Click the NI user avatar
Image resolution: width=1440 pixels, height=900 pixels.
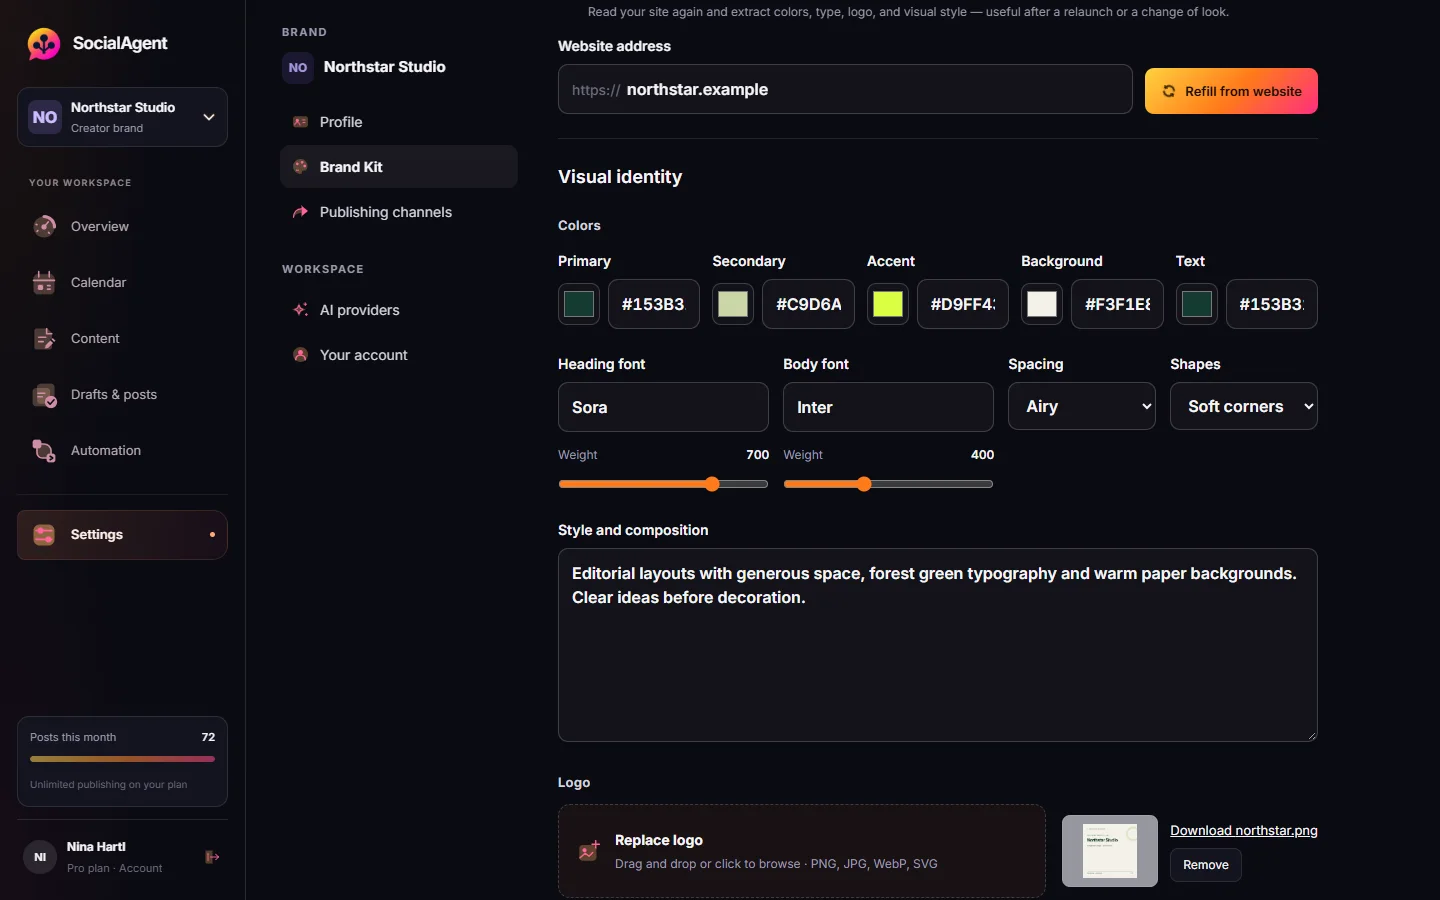pos(40,857)
